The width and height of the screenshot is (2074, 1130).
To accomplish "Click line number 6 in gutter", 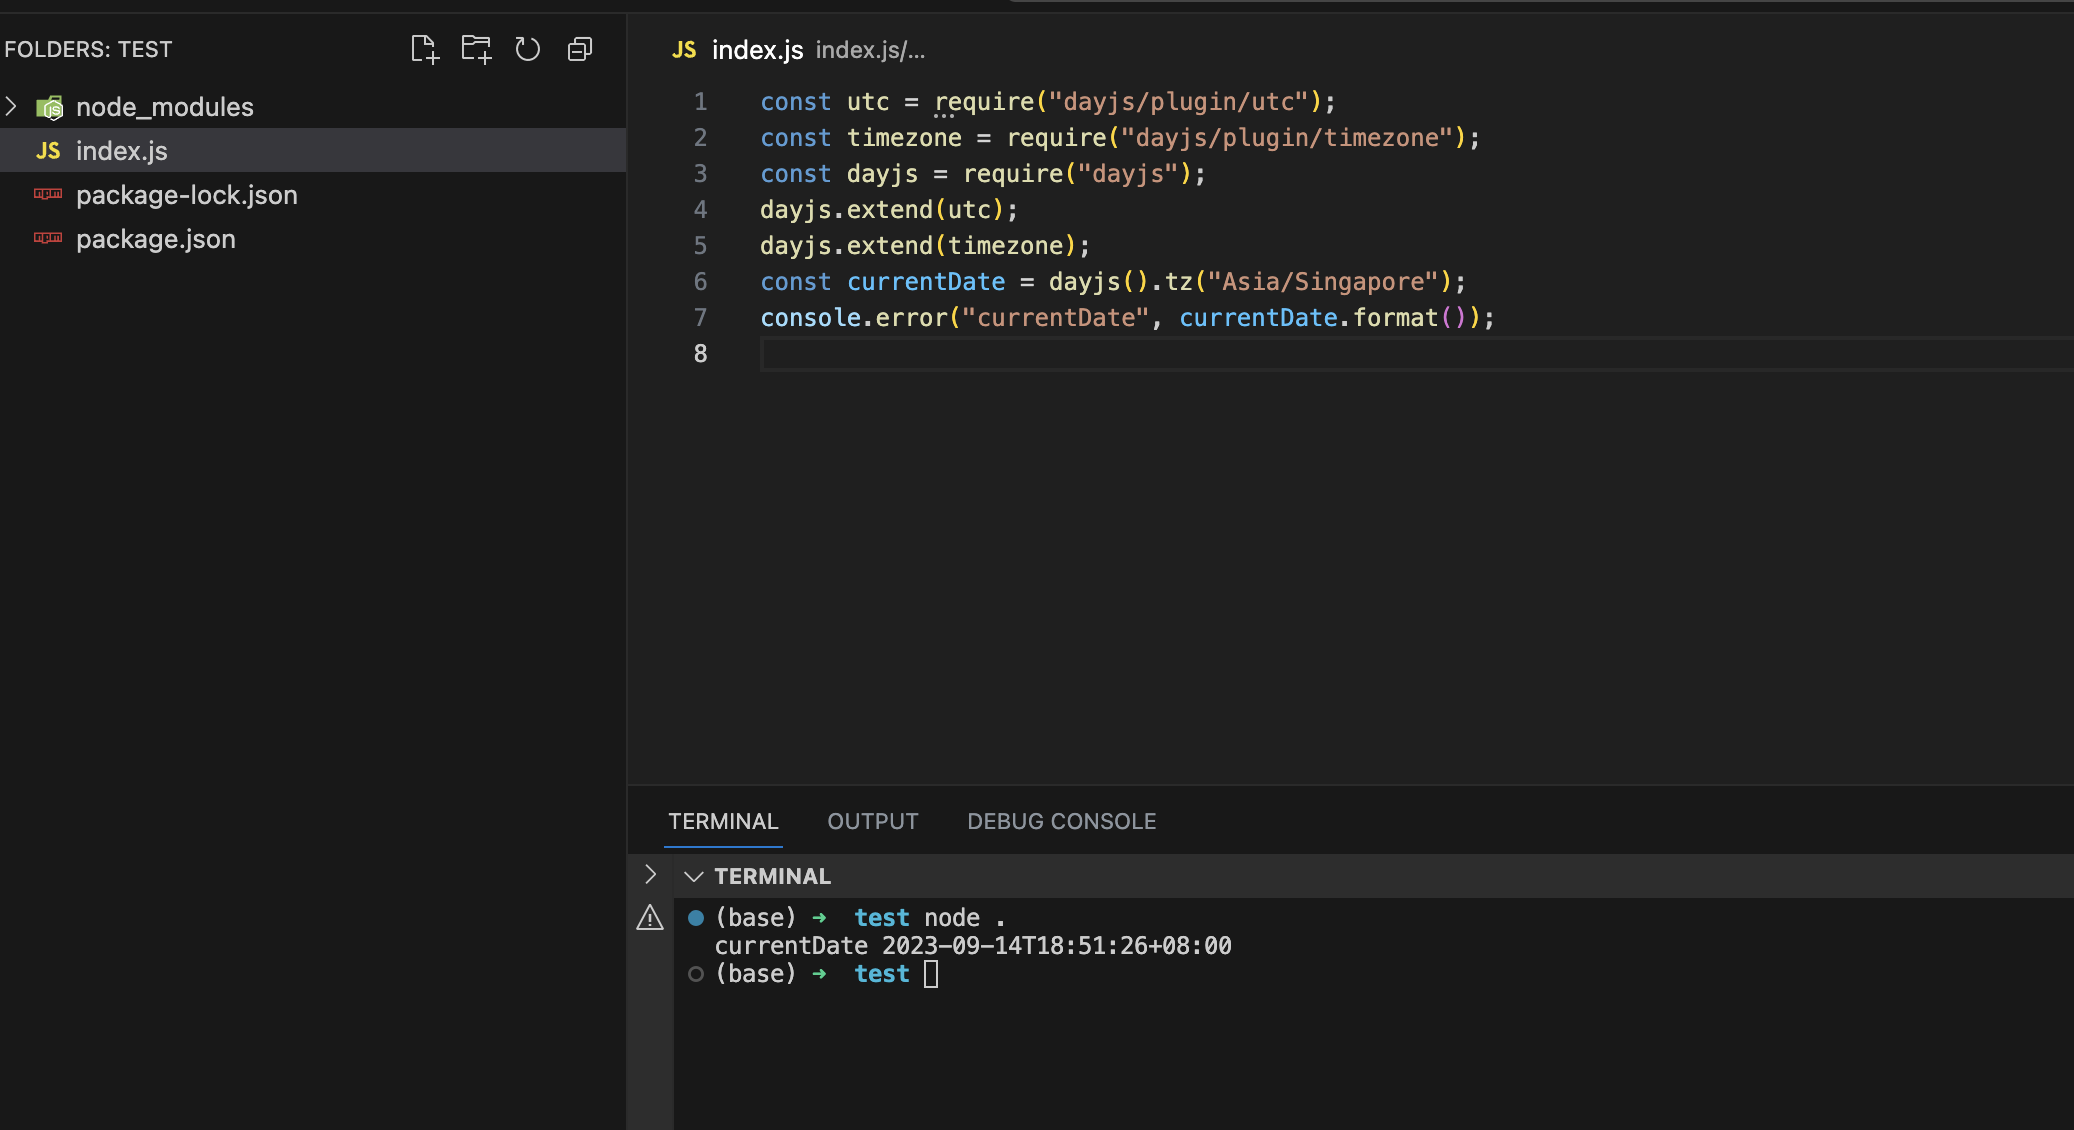I will [700, 282].
